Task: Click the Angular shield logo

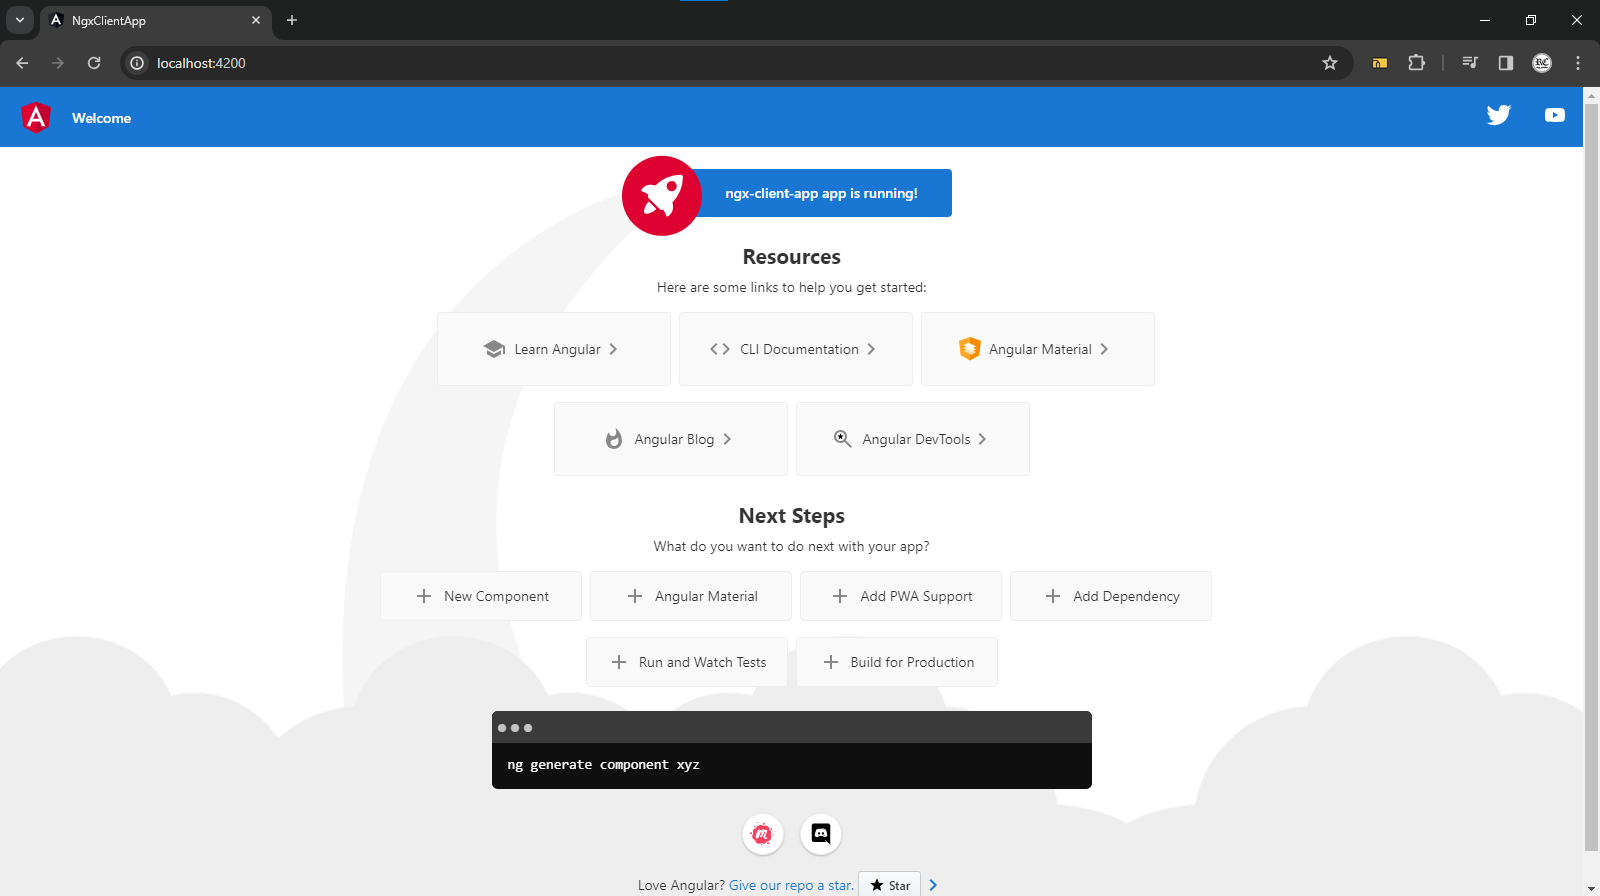Action: pyautogui.click(x=36, y=118)
